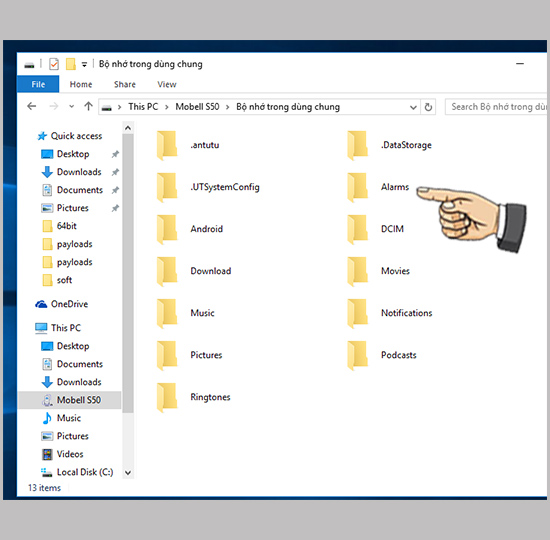Click the Forward navigation arrow
550x540 pixels.
click(54, 106)
